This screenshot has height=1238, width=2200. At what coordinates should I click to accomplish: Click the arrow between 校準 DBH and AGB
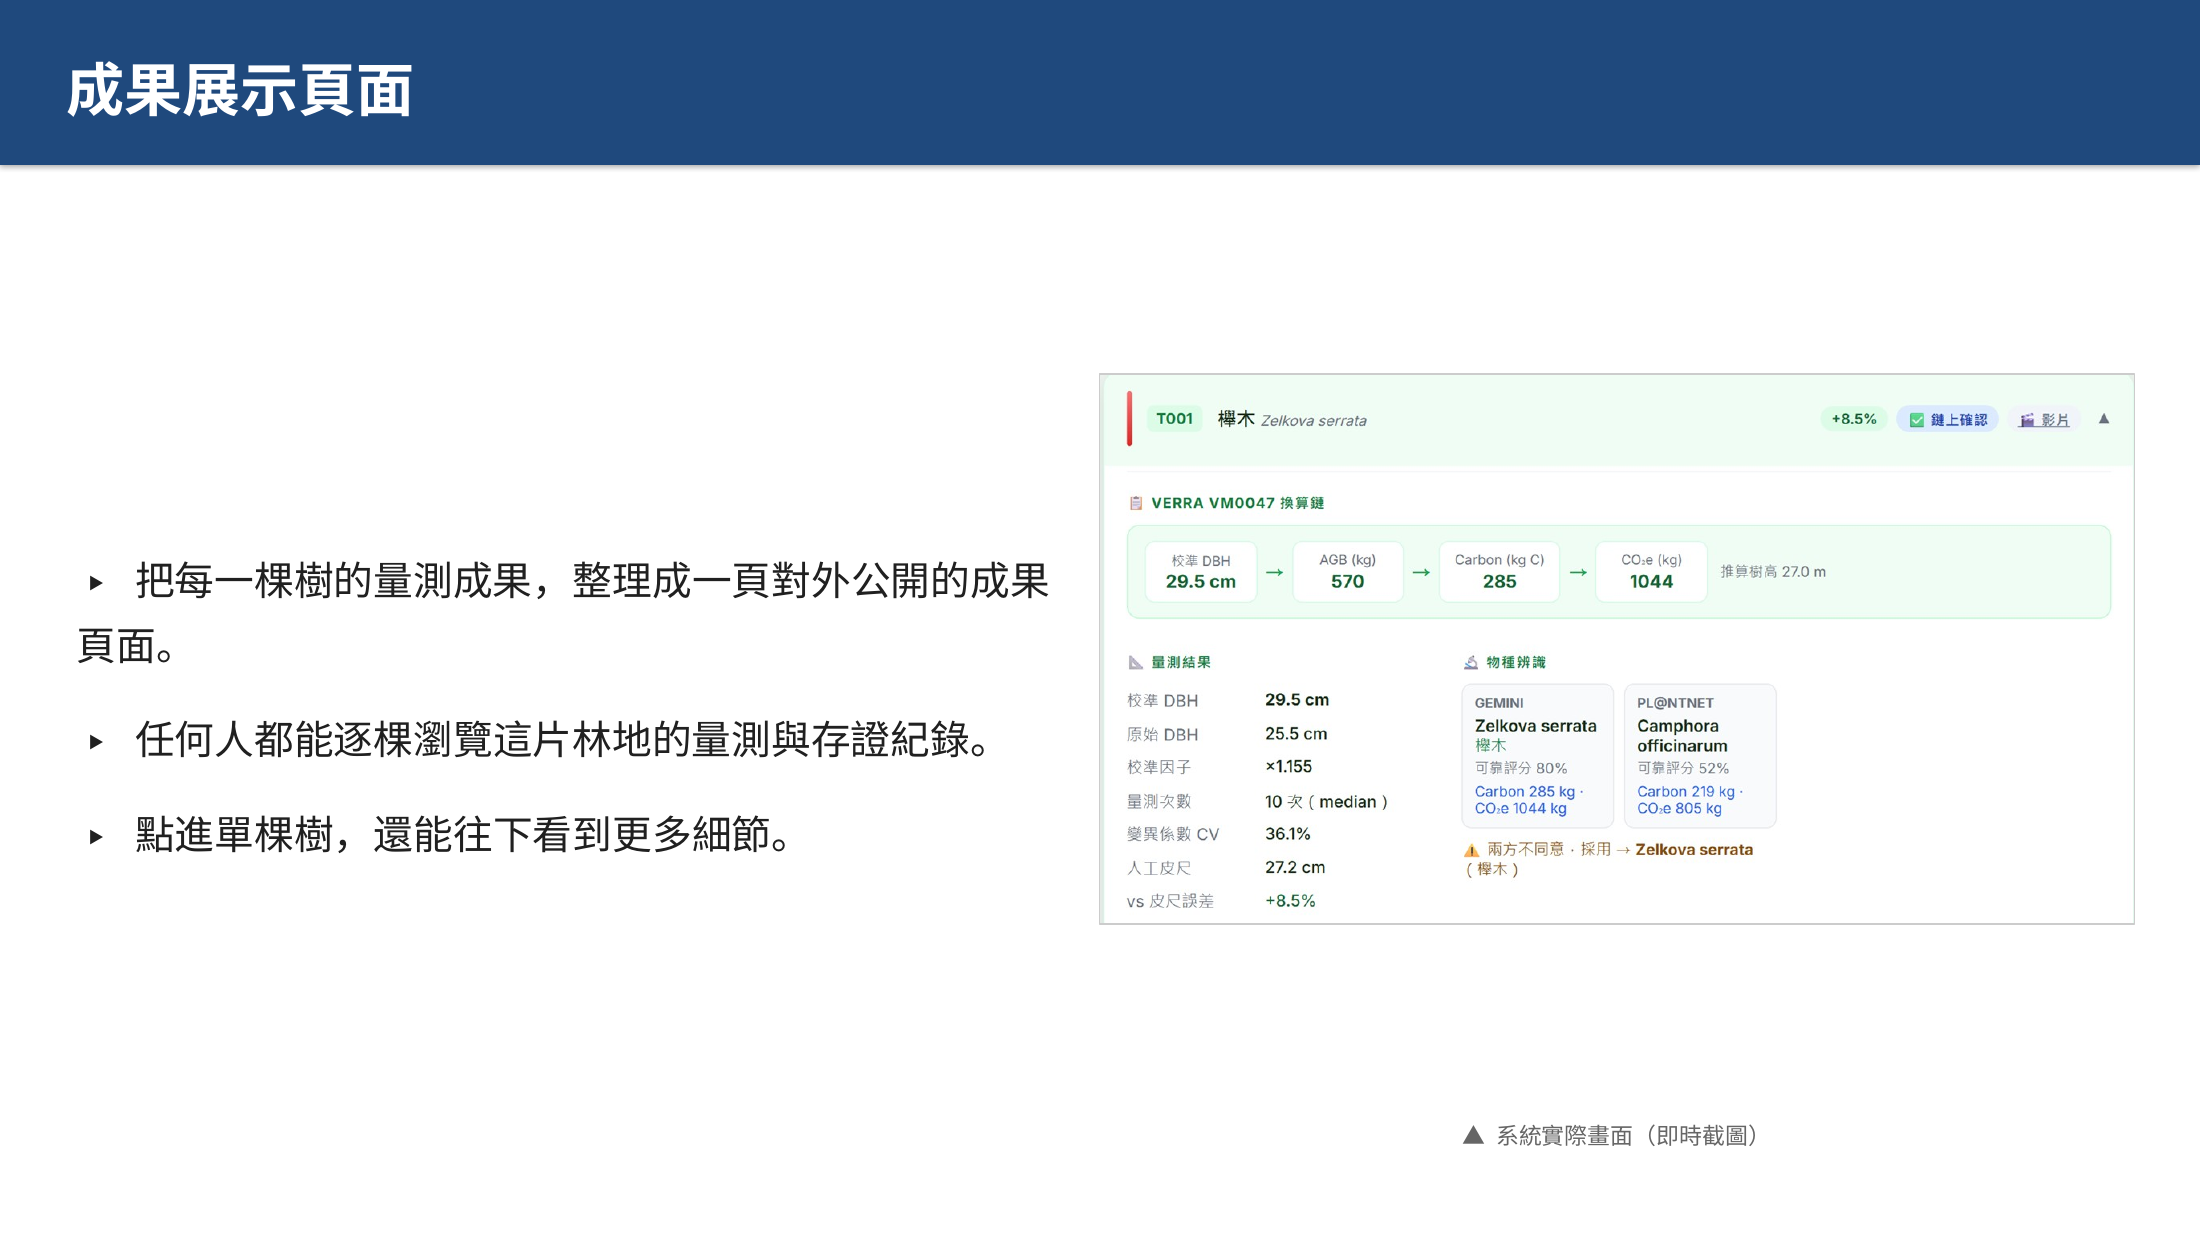pyautogui.click(x=1275, y=573)
